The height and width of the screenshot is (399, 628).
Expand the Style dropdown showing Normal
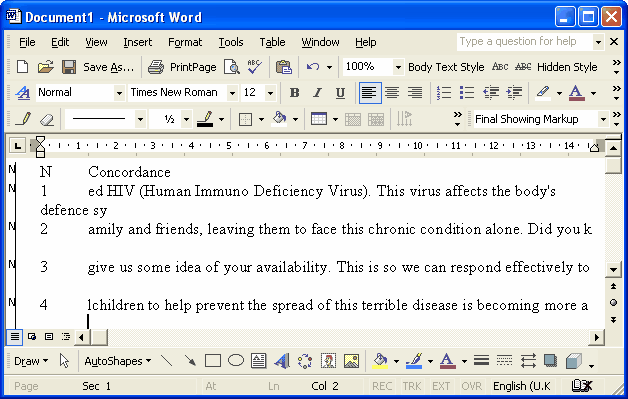(119, 93)
